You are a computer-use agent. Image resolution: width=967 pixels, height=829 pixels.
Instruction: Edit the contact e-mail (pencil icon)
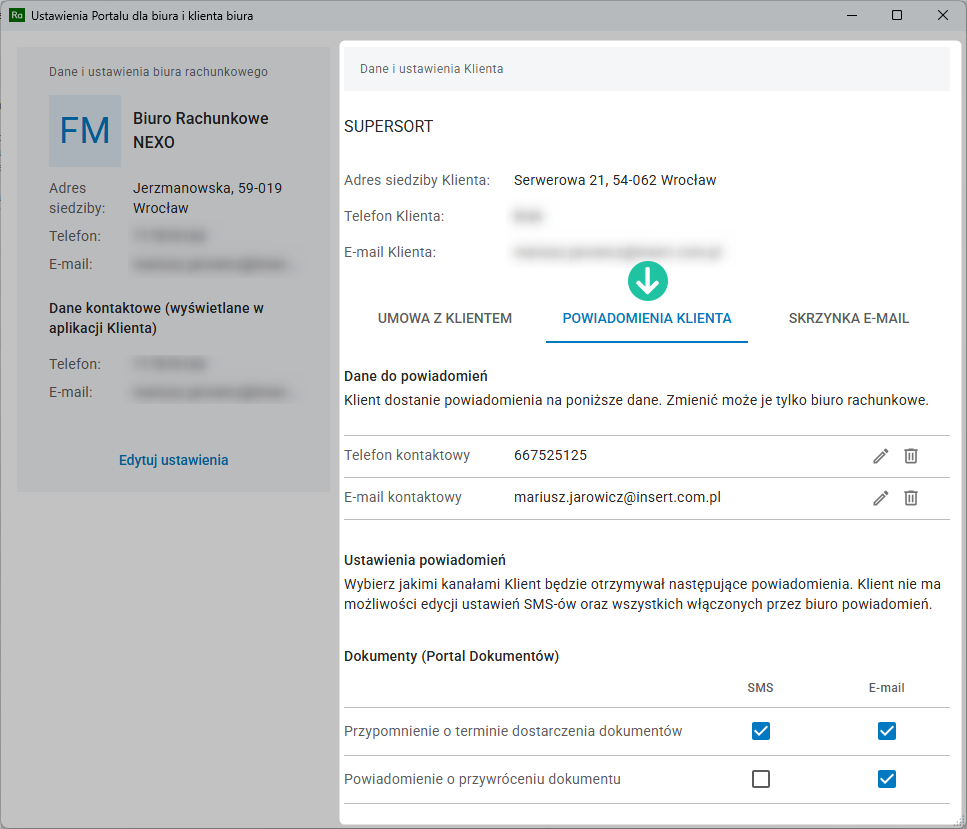[880, 498]
